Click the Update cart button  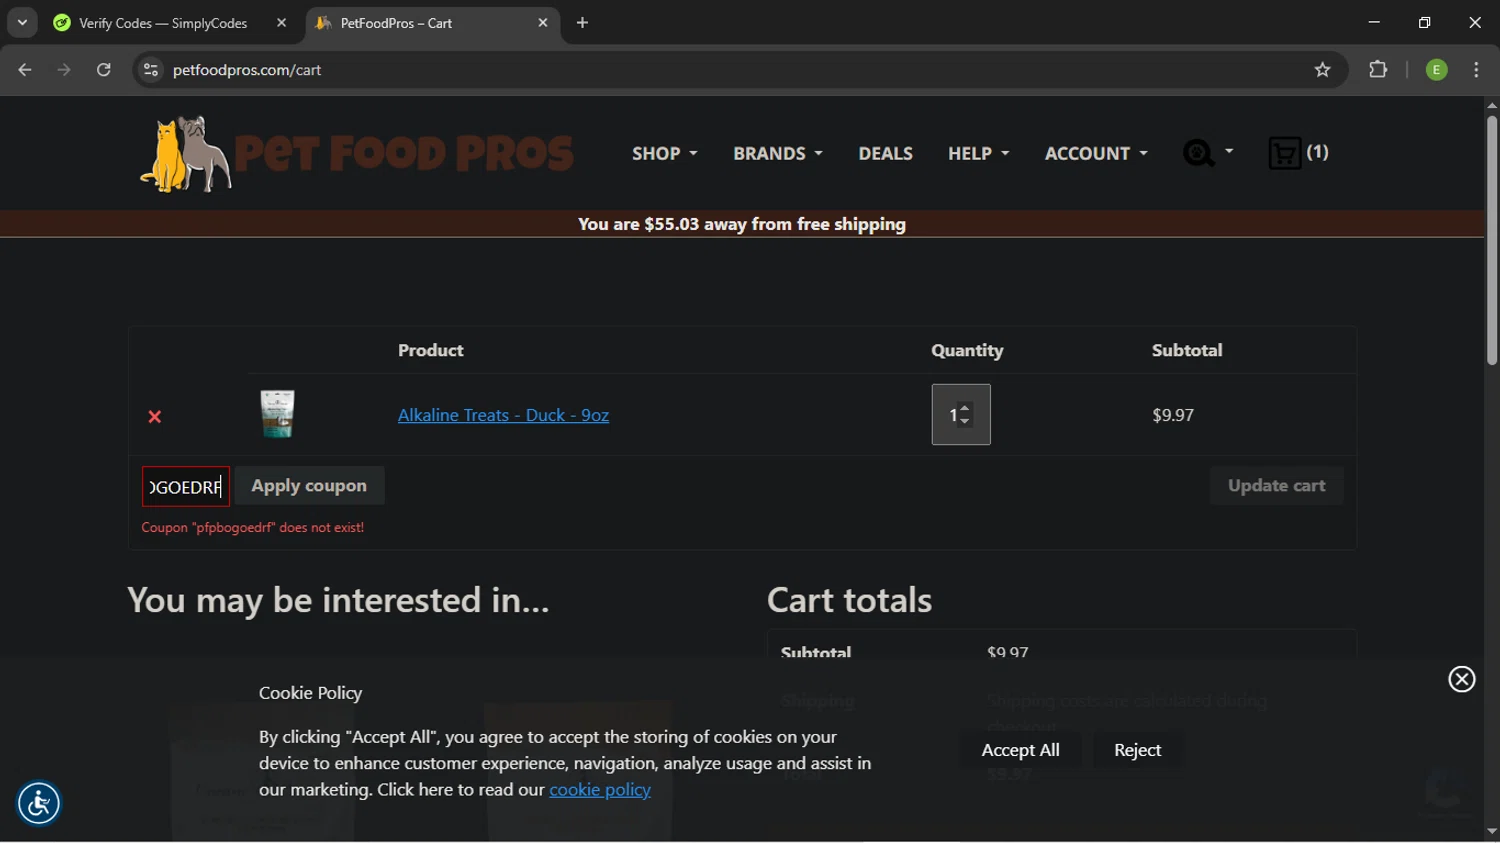(1276, 486)
